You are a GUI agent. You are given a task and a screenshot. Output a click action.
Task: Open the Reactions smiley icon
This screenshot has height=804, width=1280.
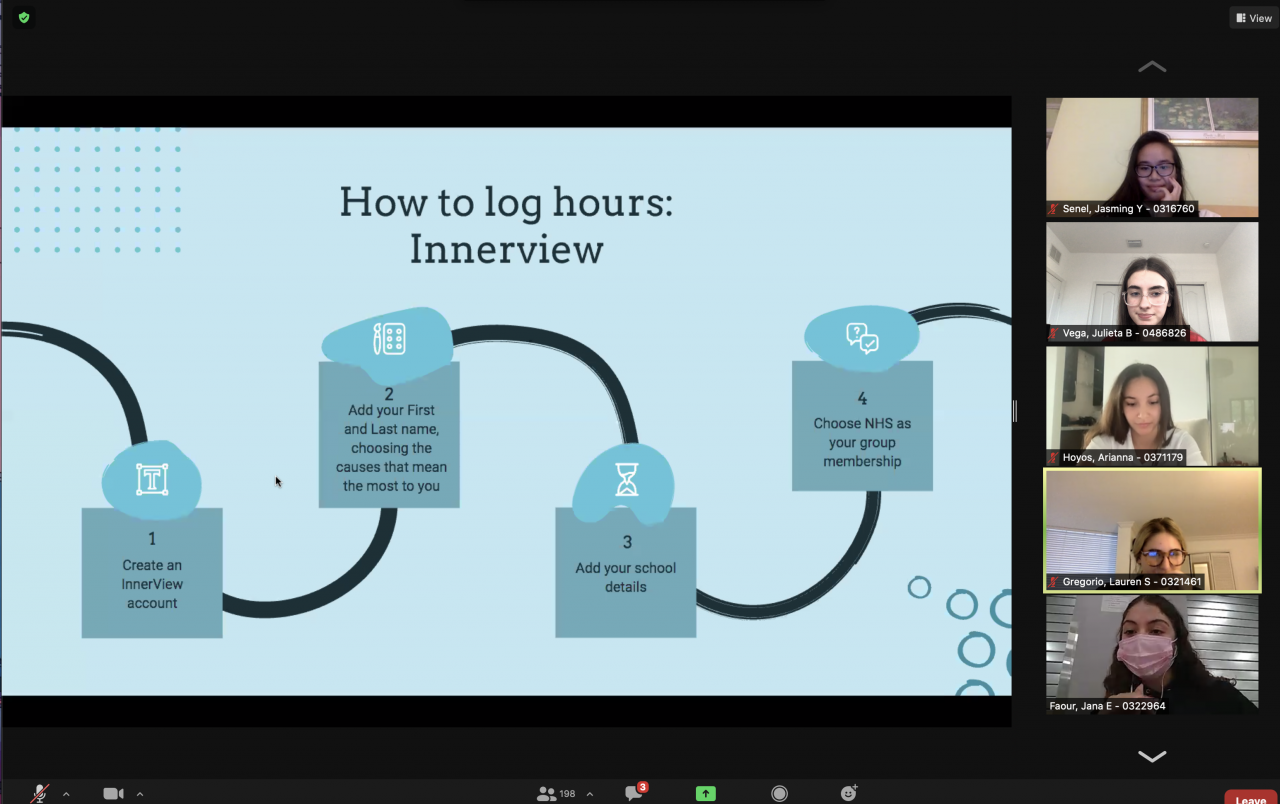(849, 793)
